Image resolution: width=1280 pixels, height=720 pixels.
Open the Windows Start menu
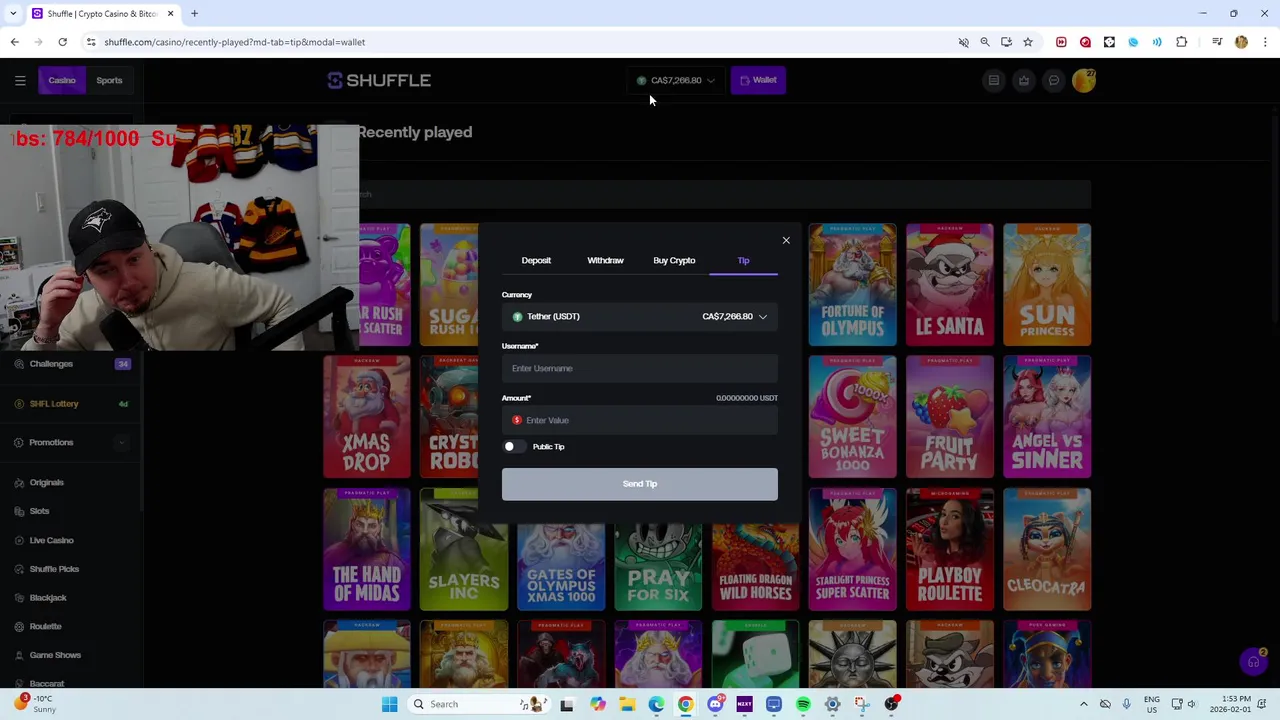point(389,704)
